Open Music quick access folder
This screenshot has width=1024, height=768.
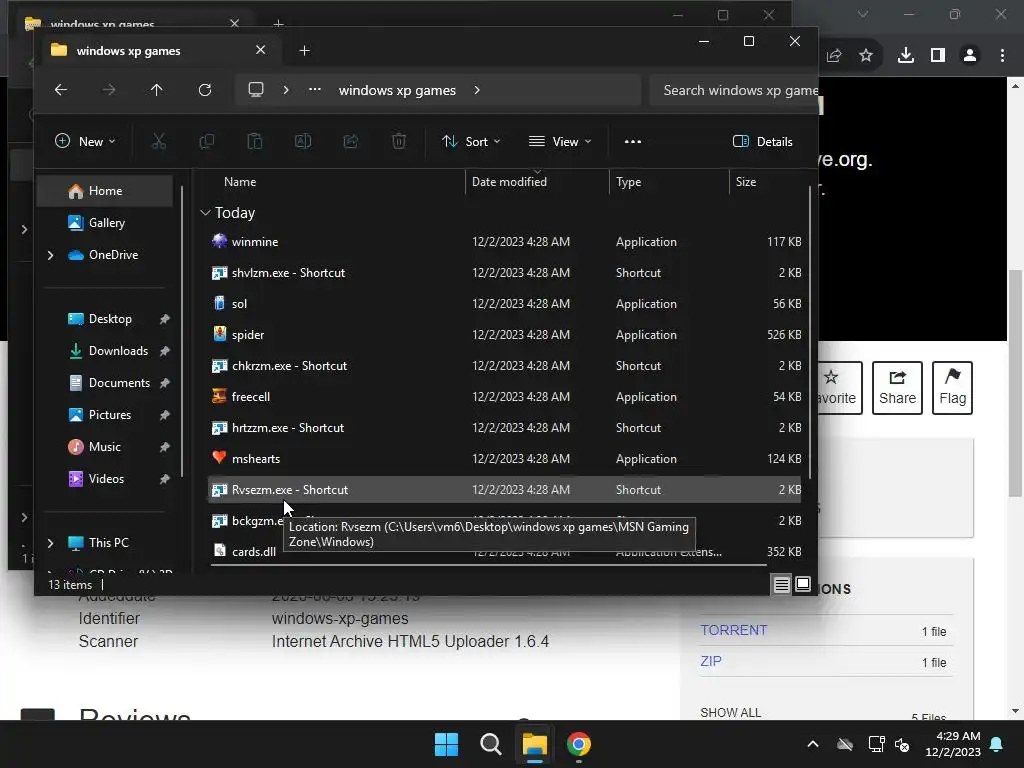[104, 447]
